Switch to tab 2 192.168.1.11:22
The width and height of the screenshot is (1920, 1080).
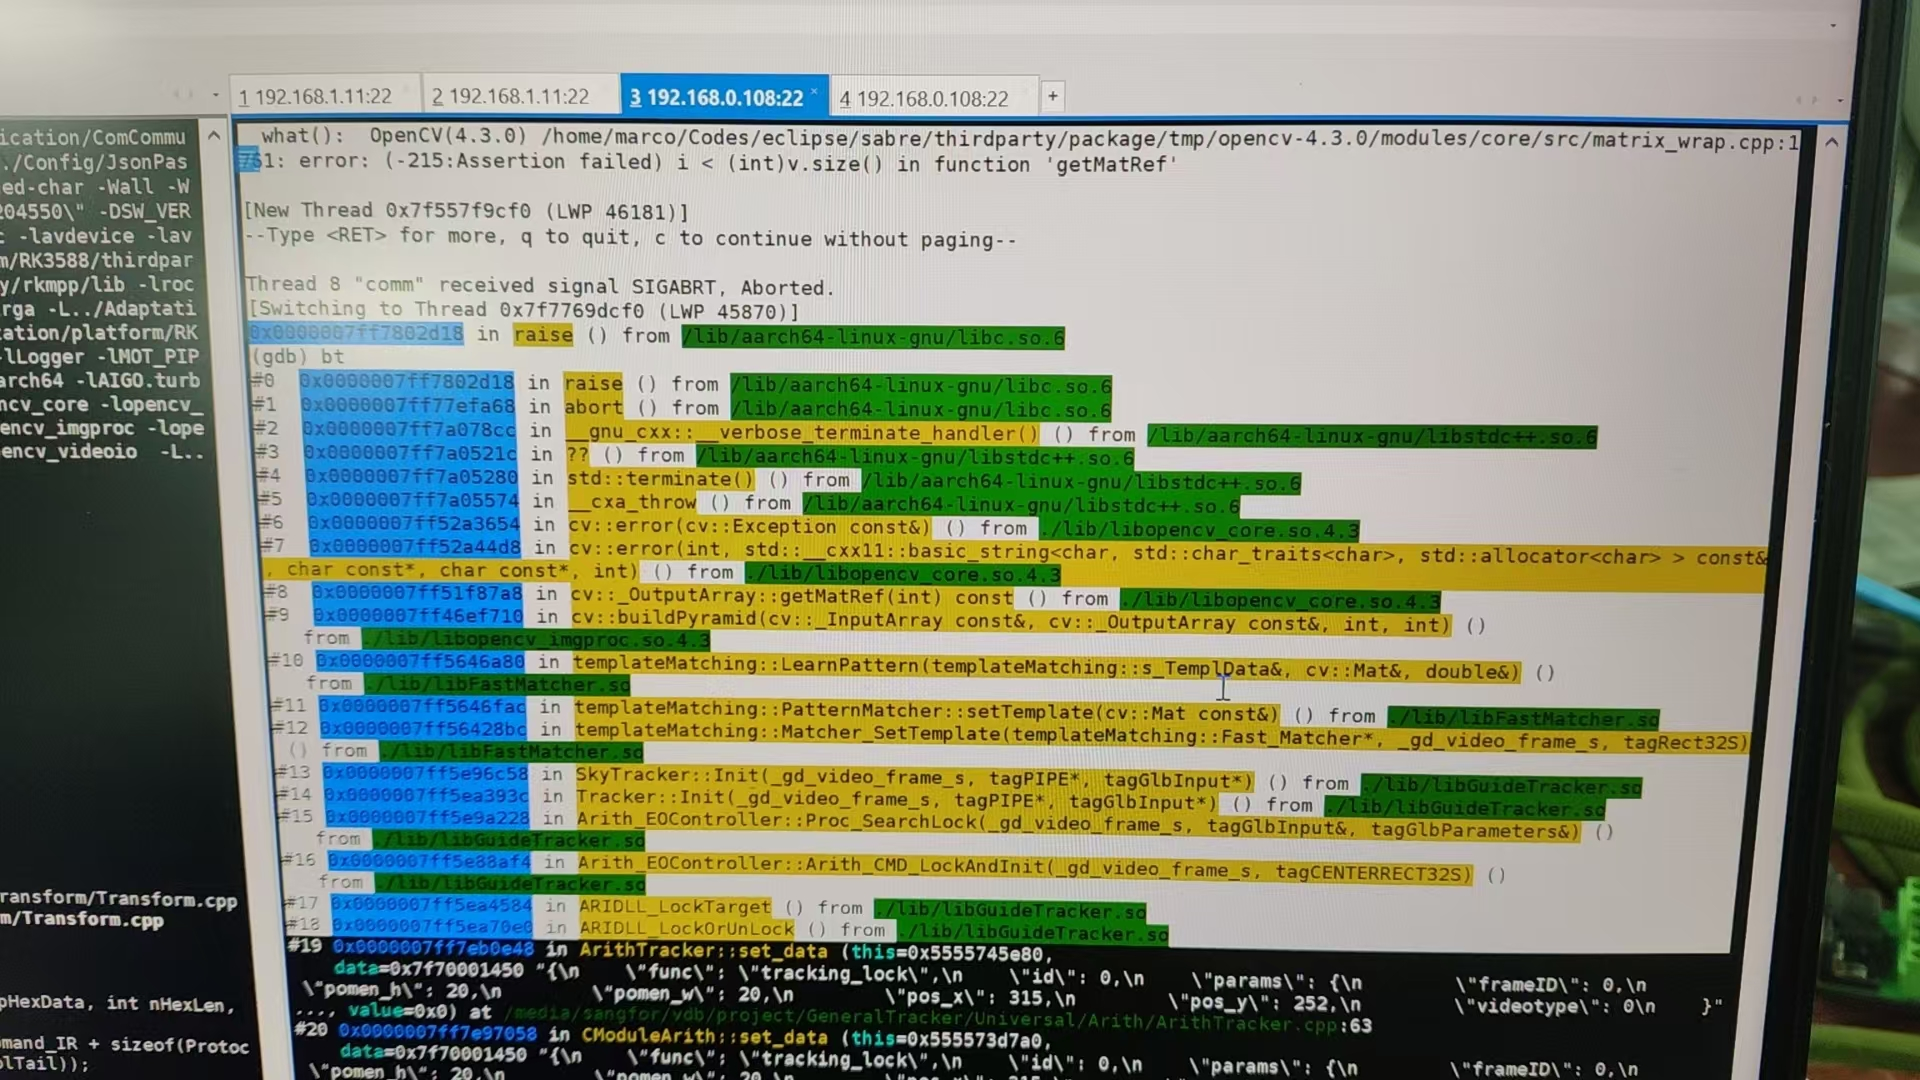(x=511, y=97)
